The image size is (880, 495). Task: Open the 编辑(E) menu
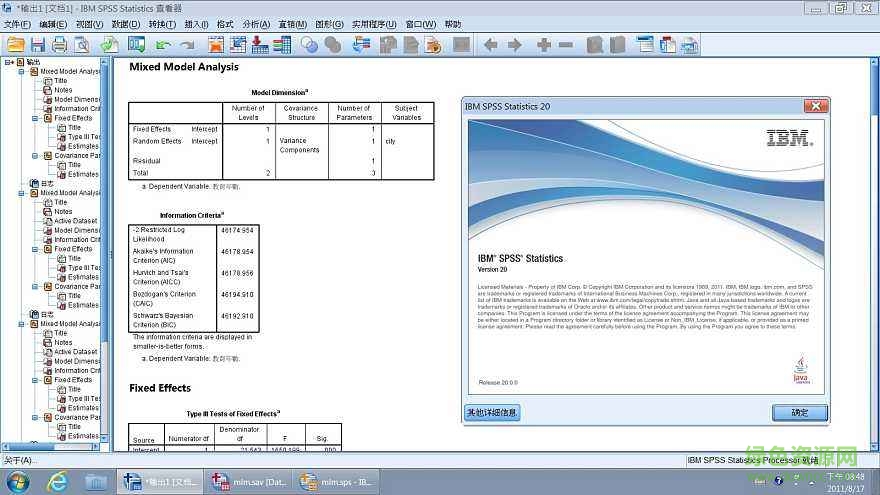(53, 24)
